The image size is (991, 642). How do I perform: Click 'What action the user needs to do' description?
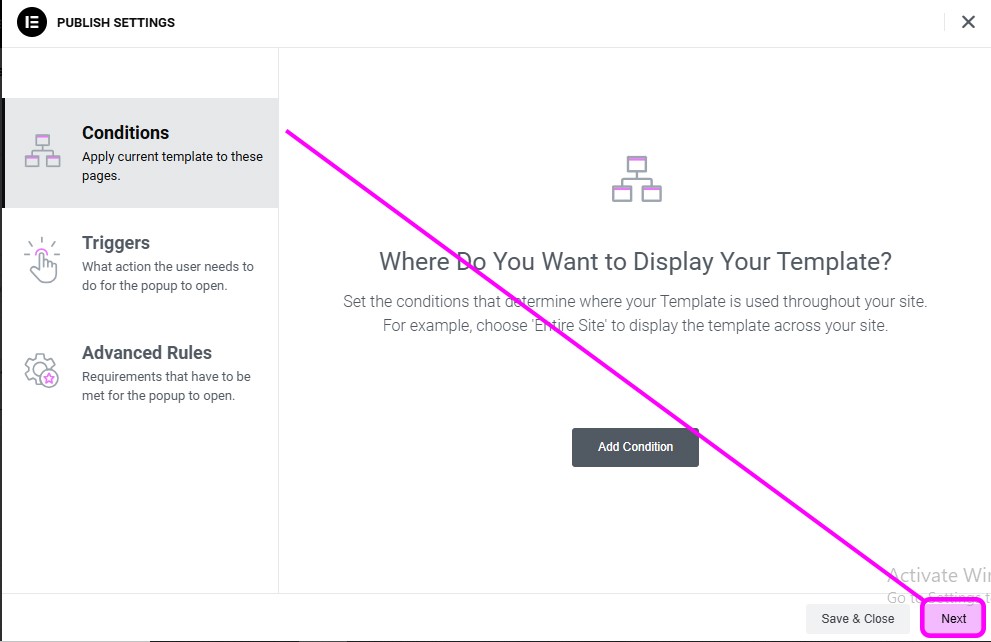(x=167, y=276)
